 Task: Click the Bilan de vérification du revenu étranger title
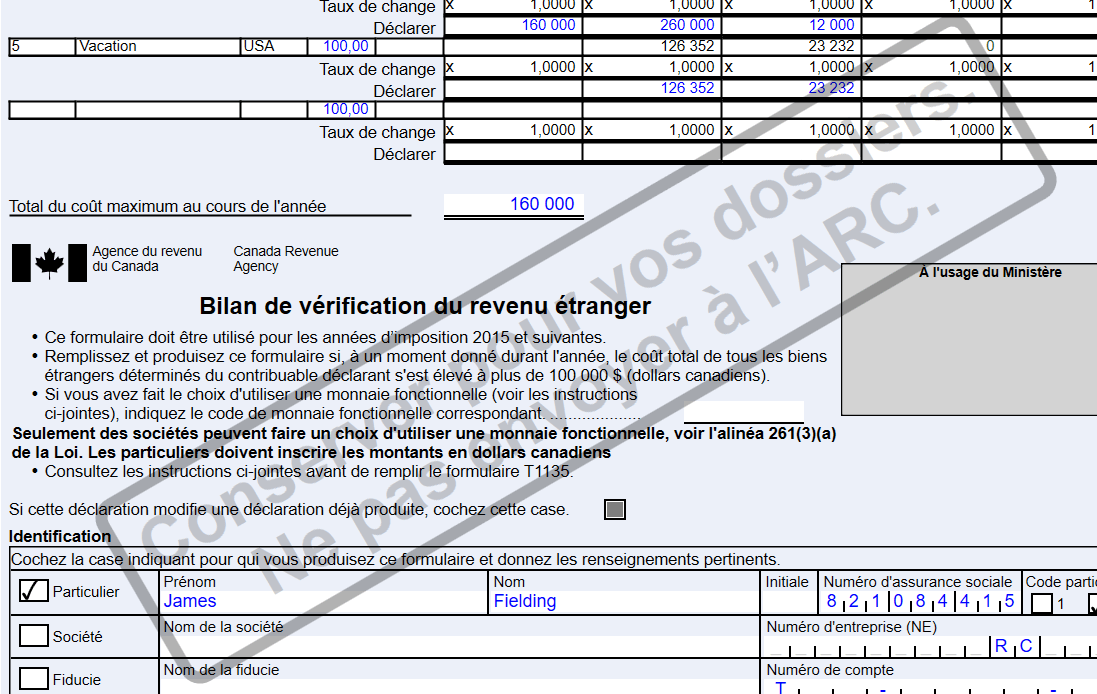[x=425, y=306]
